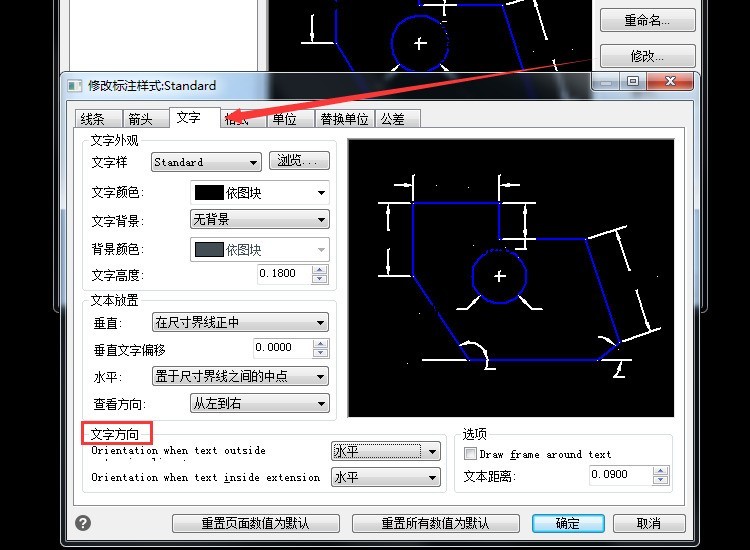Screen dimensions: 750x550
Task: Click the help question mark icon
Action: [x=83, y=523]
